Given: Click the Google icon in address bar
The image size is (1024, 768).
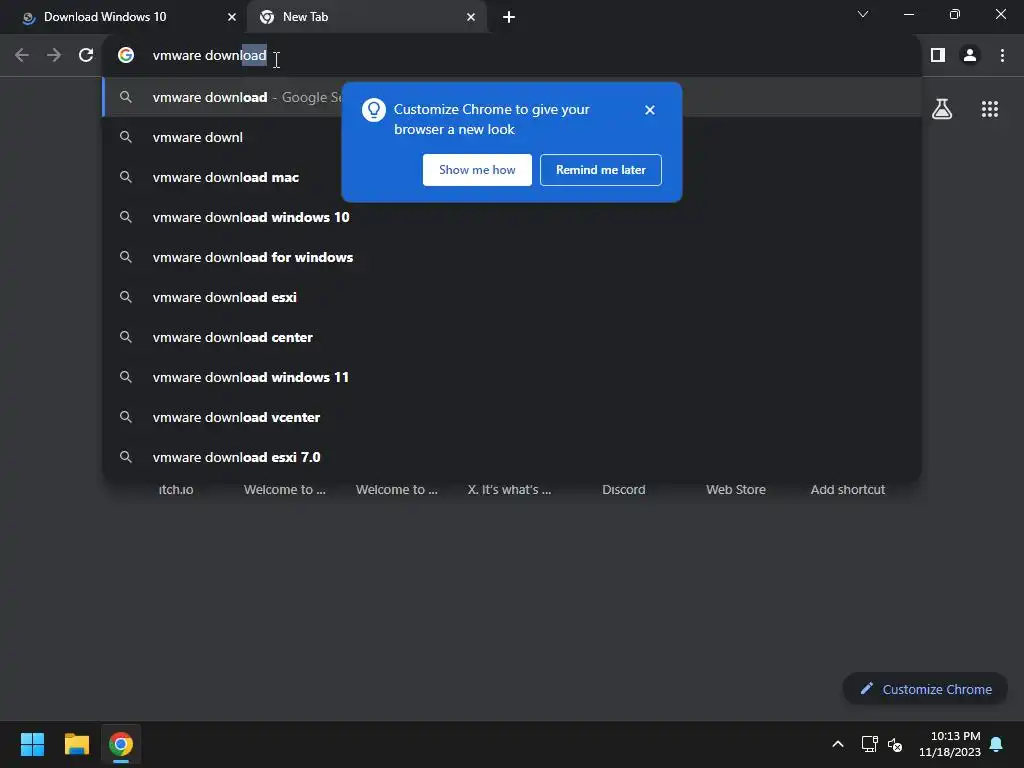Looking at the screenshot, I should (x=126, y=56).
